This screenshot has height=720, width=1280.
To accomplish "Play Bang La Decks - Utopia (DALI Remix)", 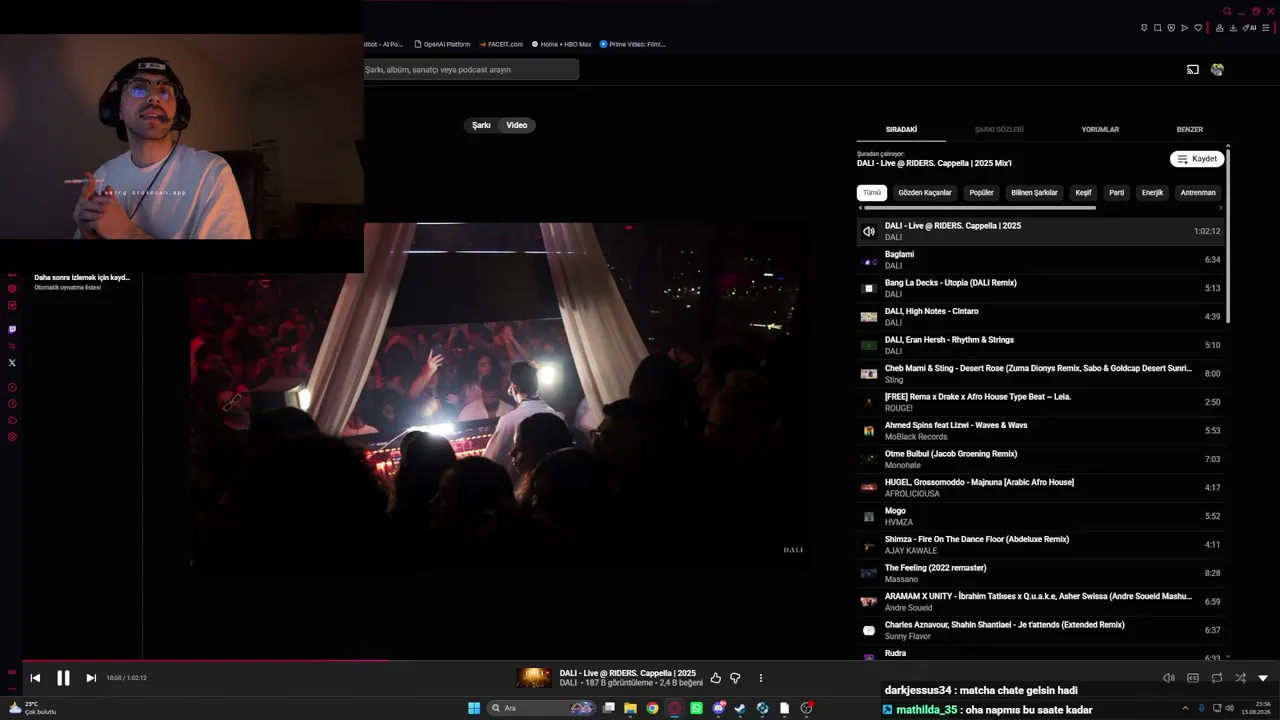I will (x=1040, y=288).
